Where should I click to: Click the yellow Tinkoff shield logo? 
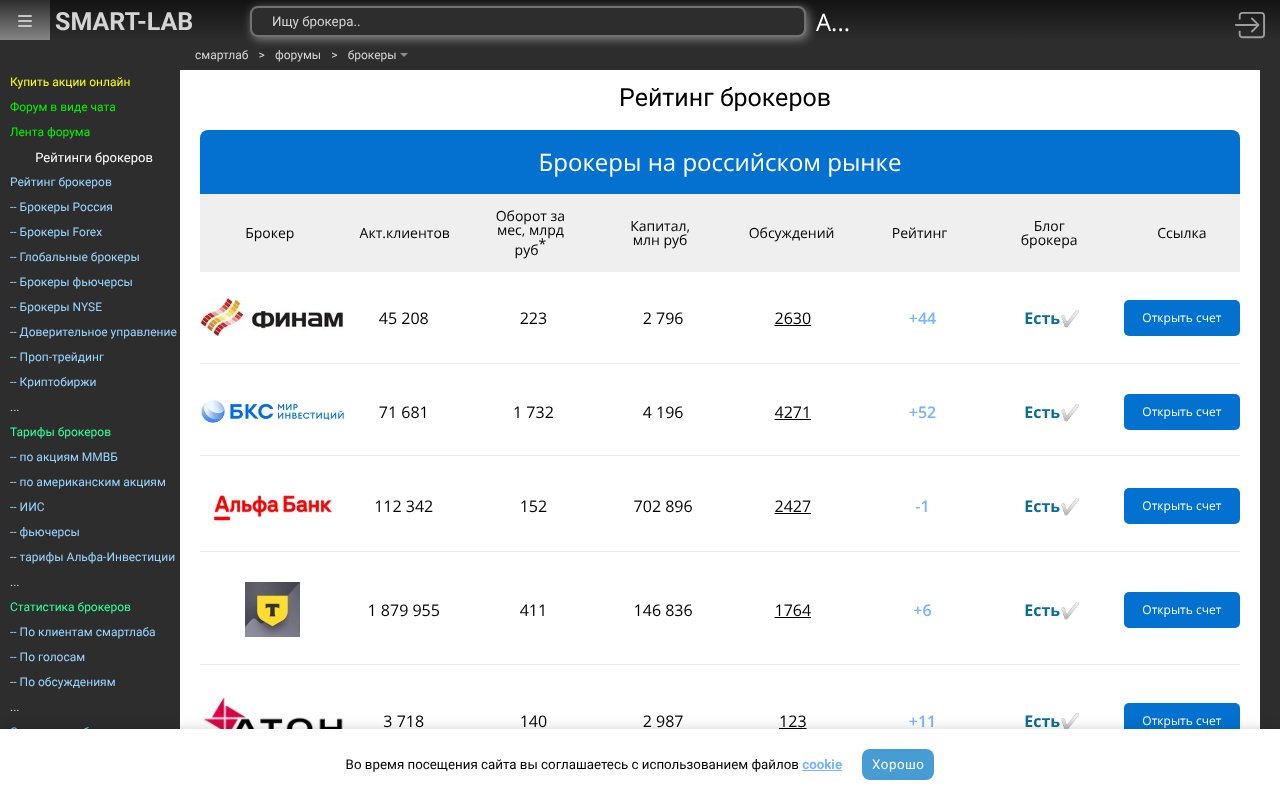pyautogui.click(x=272, y=609)
